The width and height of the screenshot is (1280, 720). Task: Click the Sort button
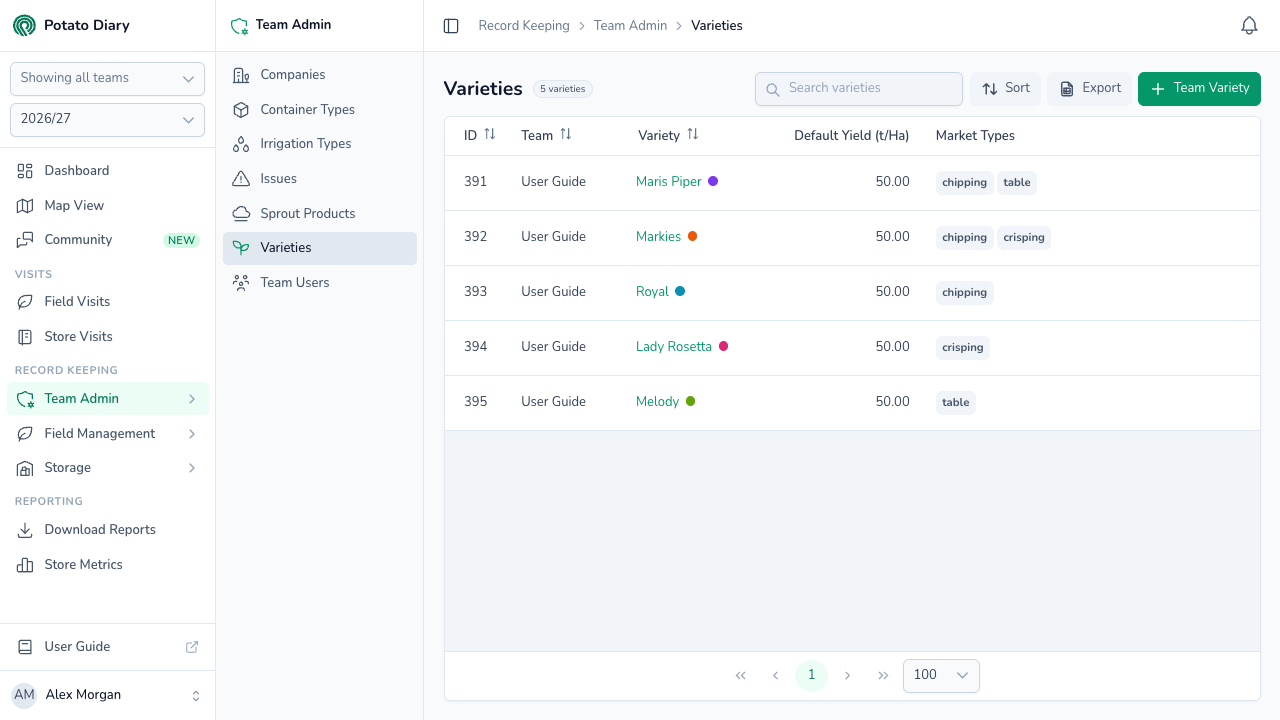[x=1005, y=88]
